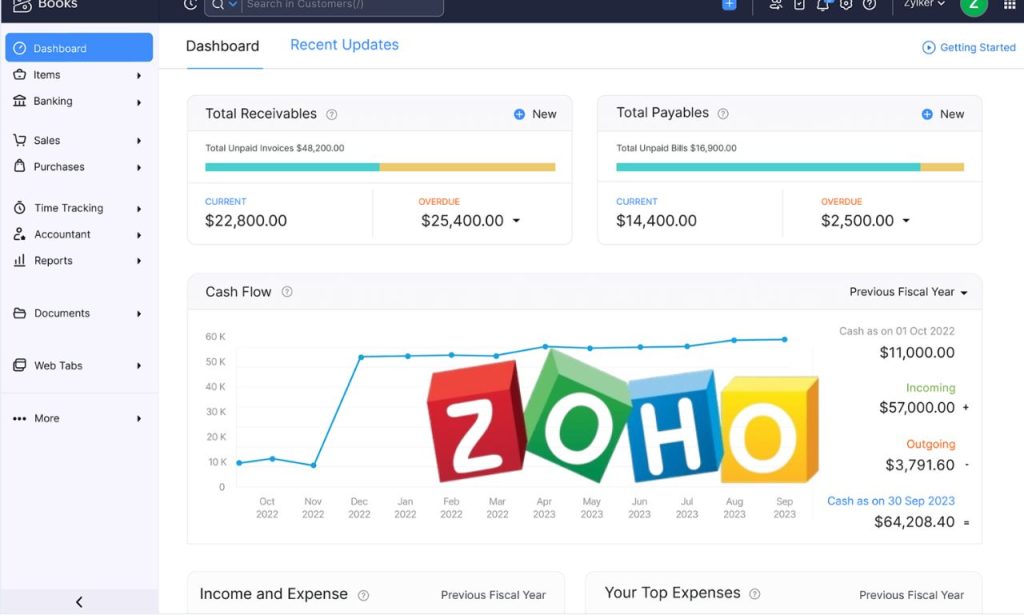Click the Banking building icon

[20, 101]
